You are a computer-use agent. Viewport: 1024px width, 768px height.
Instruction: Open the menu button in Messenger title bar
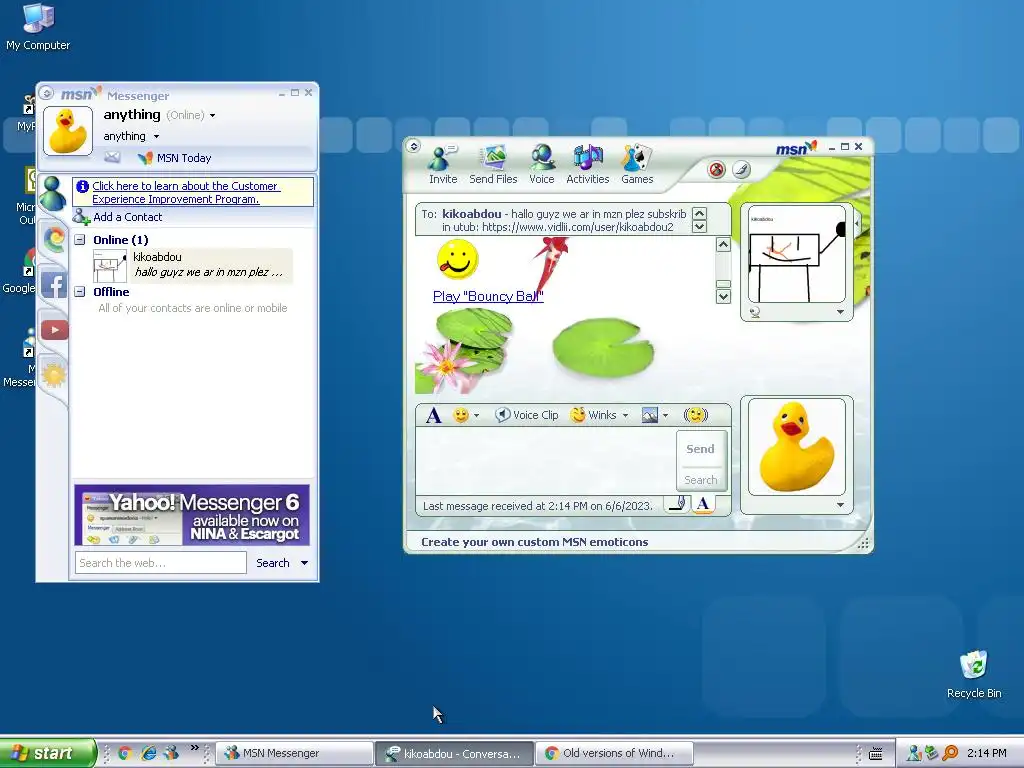pyautogui.click(x=47, y=93)
